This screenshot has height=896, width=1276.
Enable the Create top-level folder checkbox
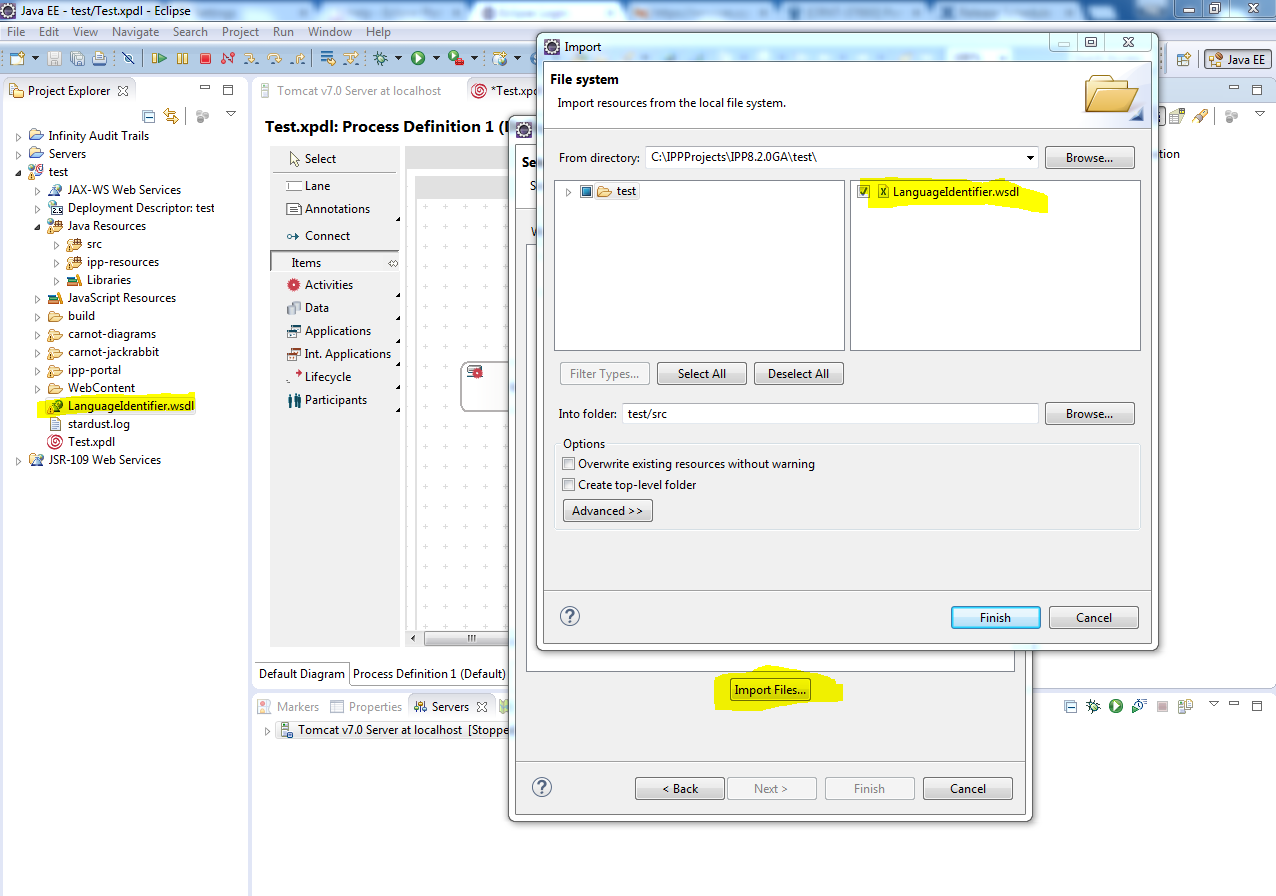569,485
